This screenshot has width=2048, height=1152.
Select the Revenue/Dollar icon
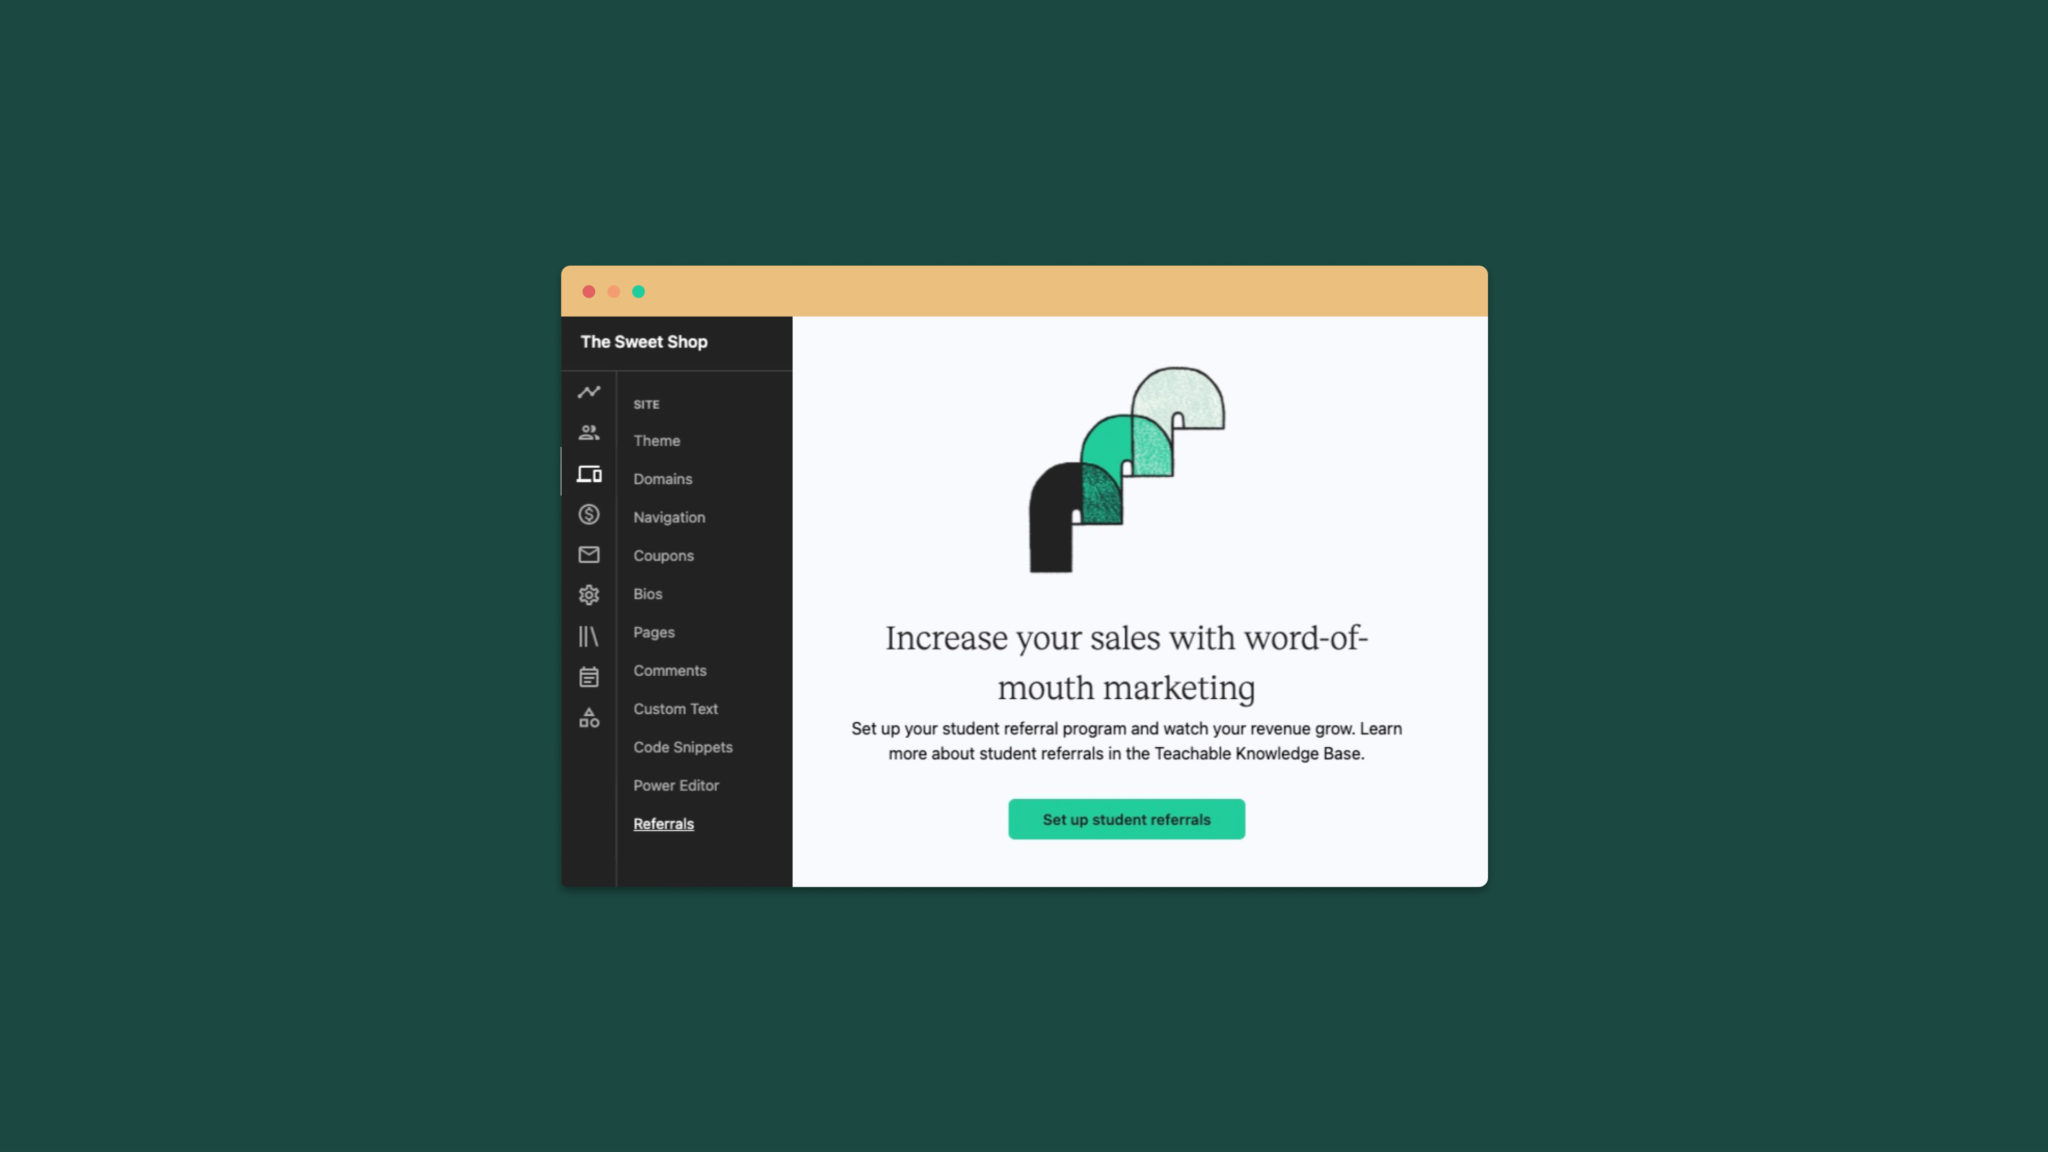pos(588,513)
